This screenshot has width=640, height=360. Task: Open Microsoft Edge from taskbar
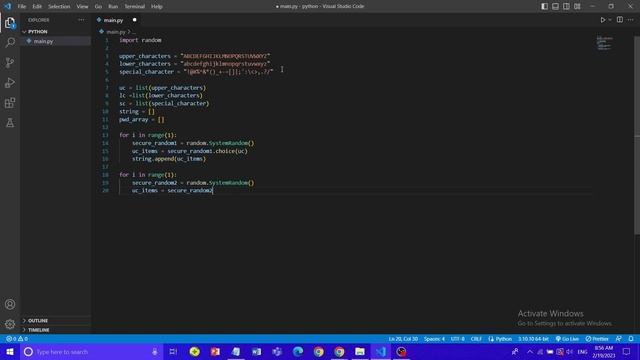tap(298, 352)
